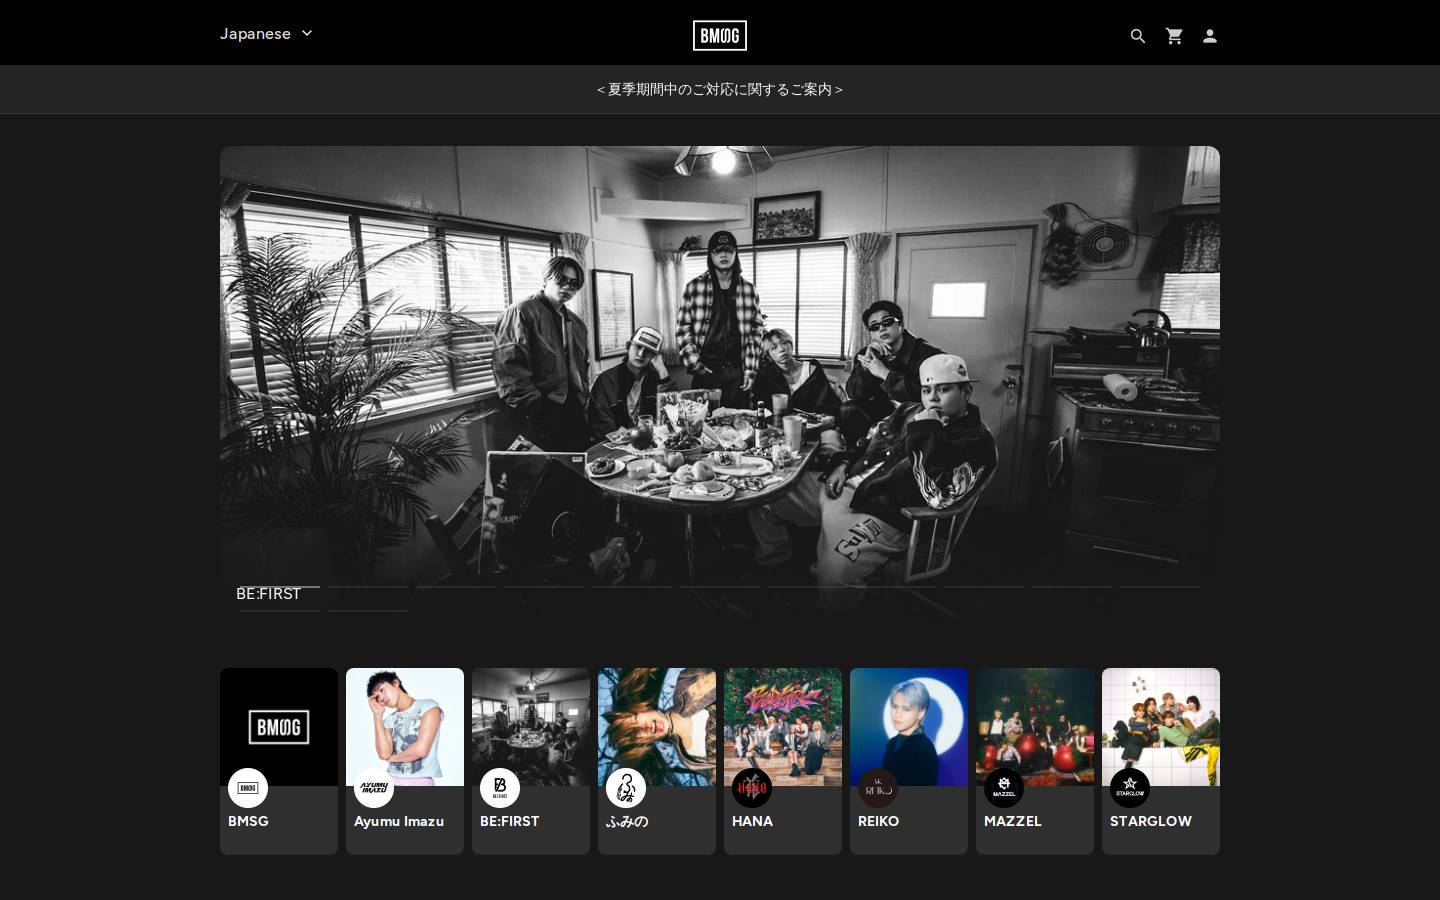The height and width of the screenshot is (900, 1440).
Task: Open the BMSG card thumbnail image
Action: coord(279,727)
